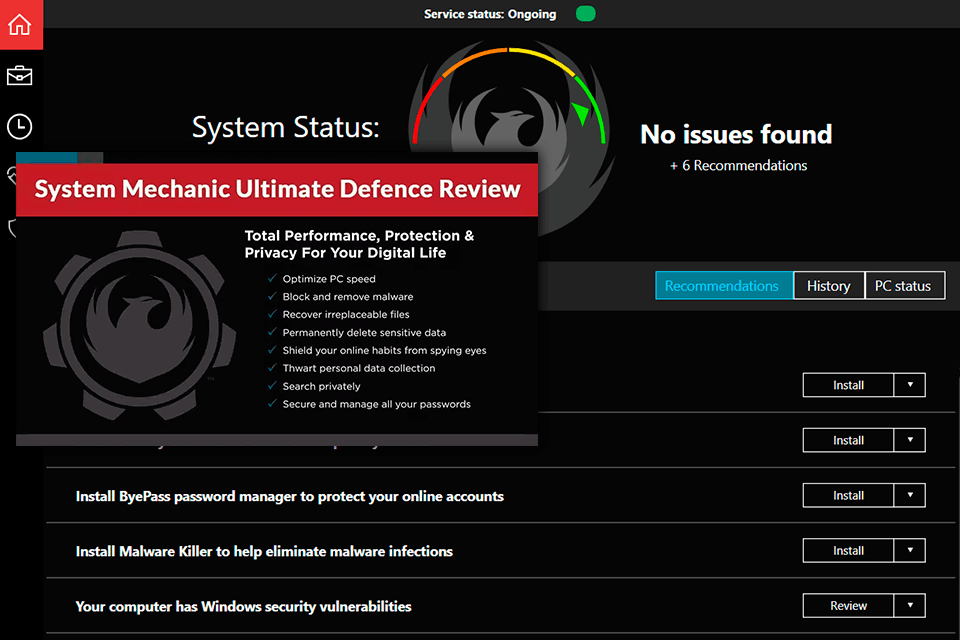Click the green service status indicator
The height and width of the screenshot is (640, 960).
(585, 13)
